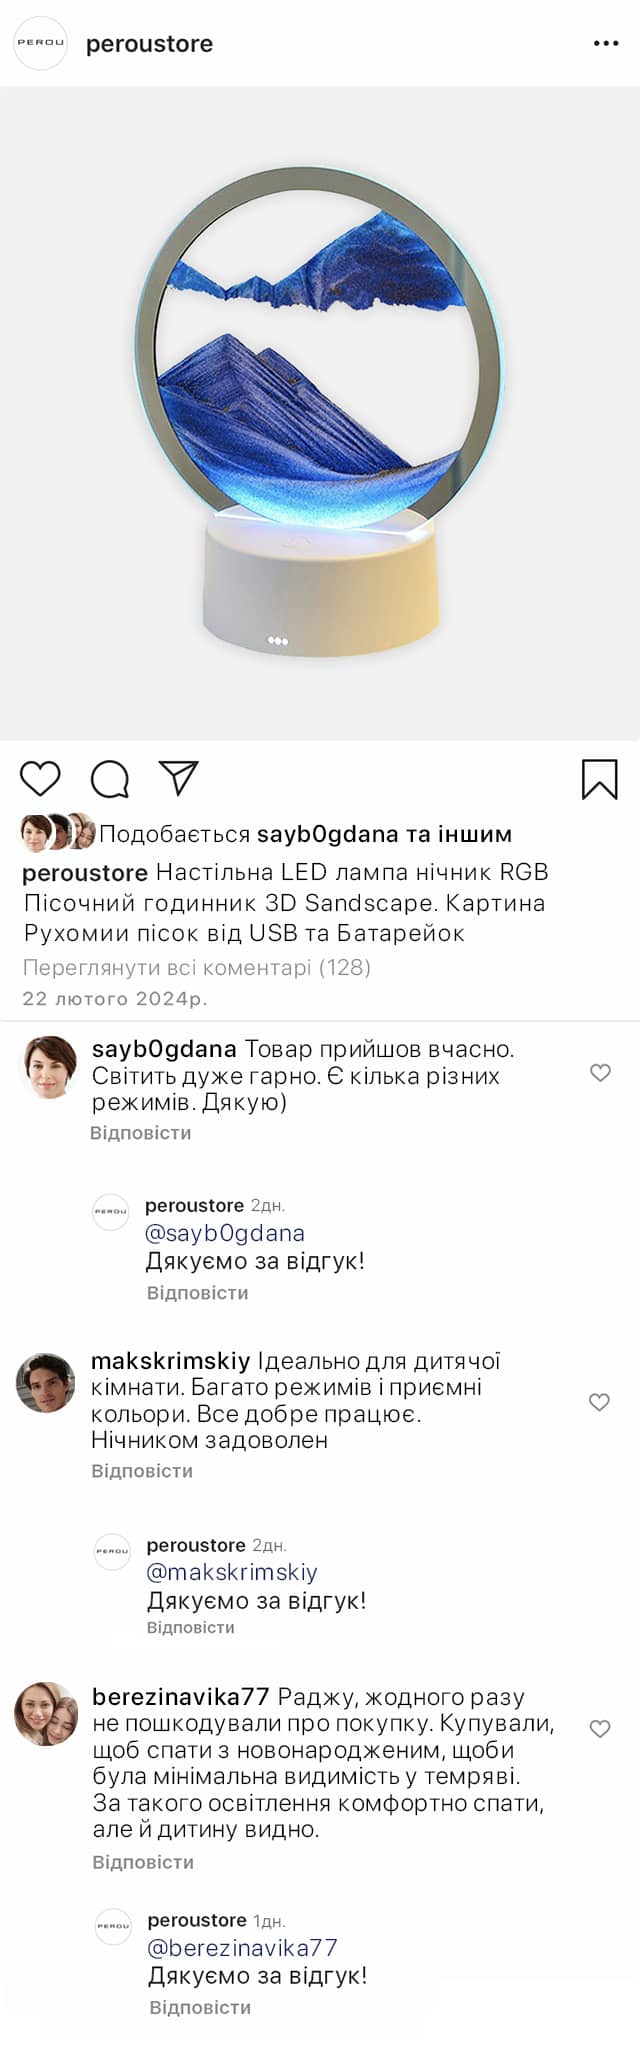The width and height of the screenshot is (640, 2062).
Task: Open the @berezinavika77 mention link
Action: click(x=242, y=1948)
